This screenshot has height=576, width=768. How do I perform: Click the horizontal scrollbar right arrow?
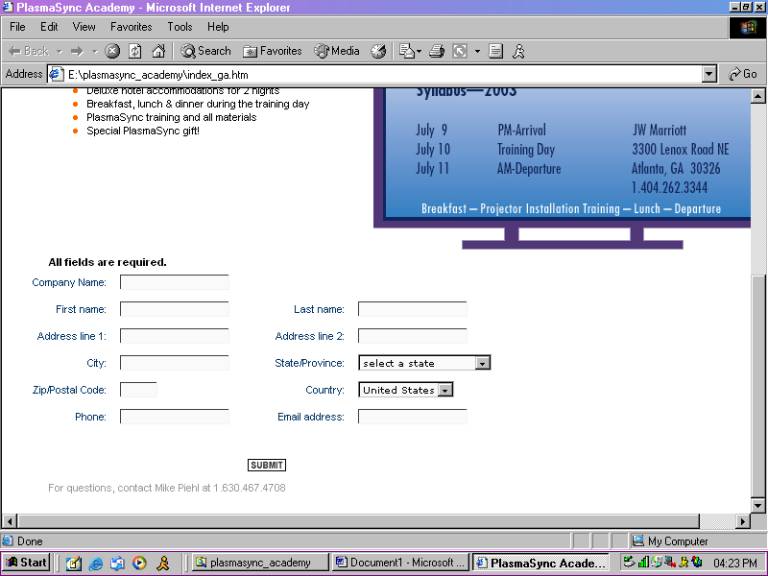tap(743, 521)
